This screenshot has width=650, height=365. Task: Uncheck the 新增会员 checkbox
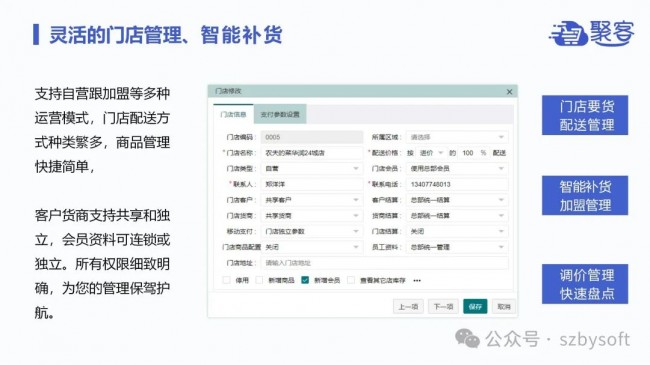(x=305, y=280)
